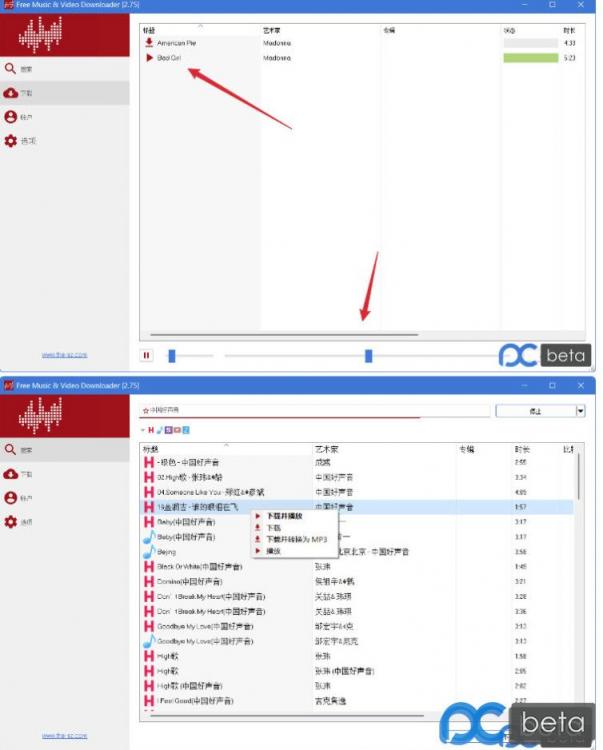603x750 pixels.
Task: Click the music note icon beside Beijing
Action: coord(150,551)
